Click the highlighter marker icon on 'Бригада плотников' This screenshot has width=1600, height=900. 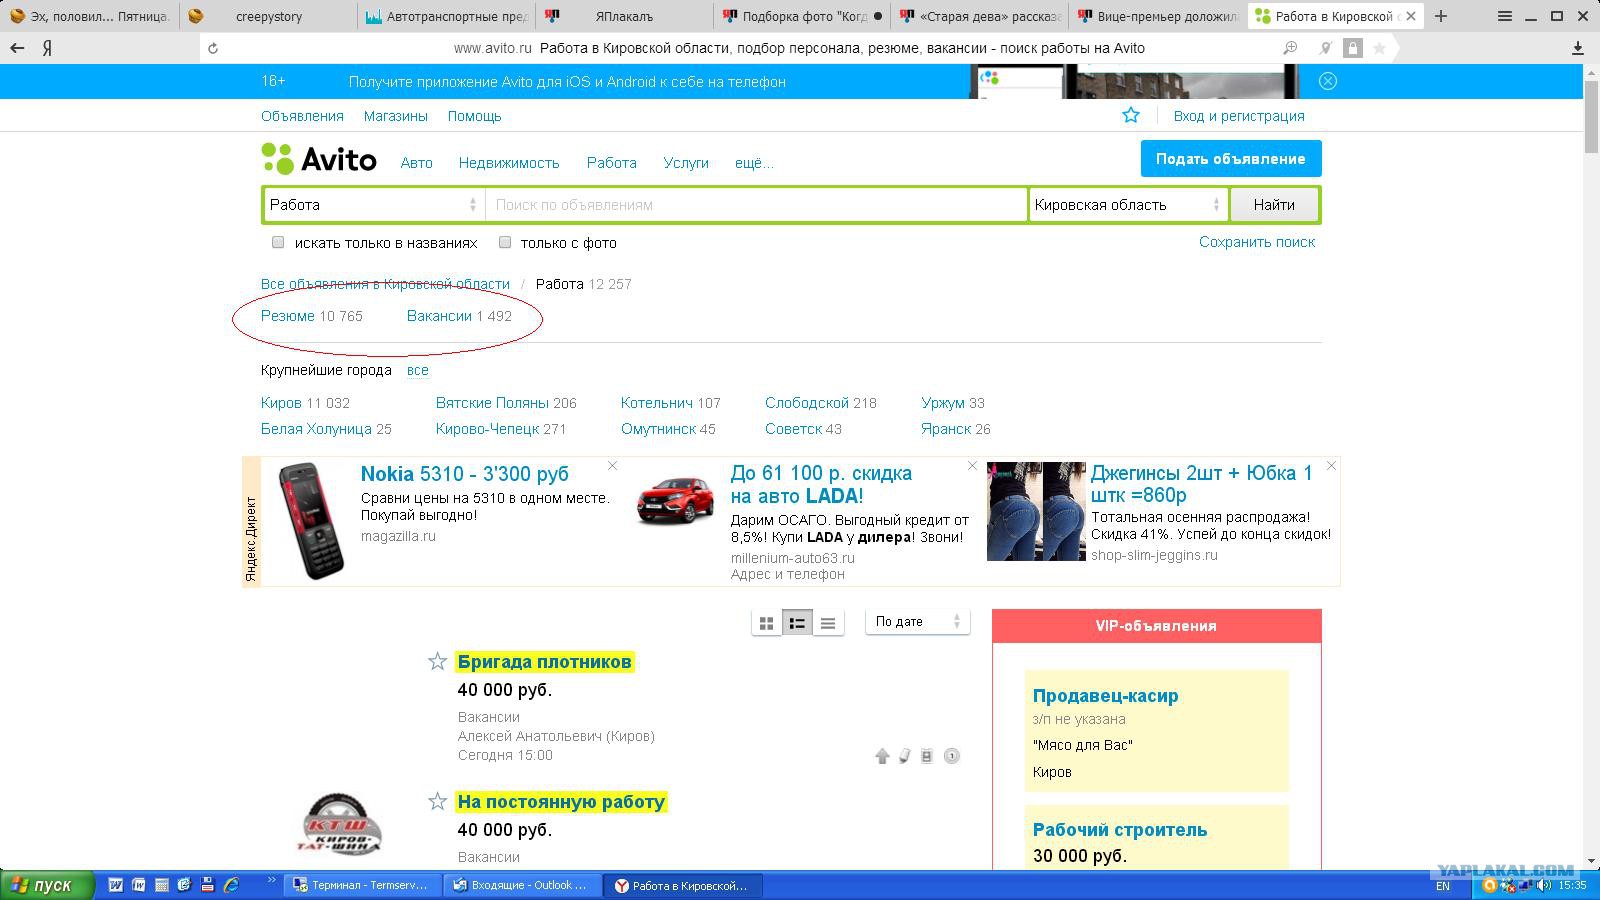[904, 756]
